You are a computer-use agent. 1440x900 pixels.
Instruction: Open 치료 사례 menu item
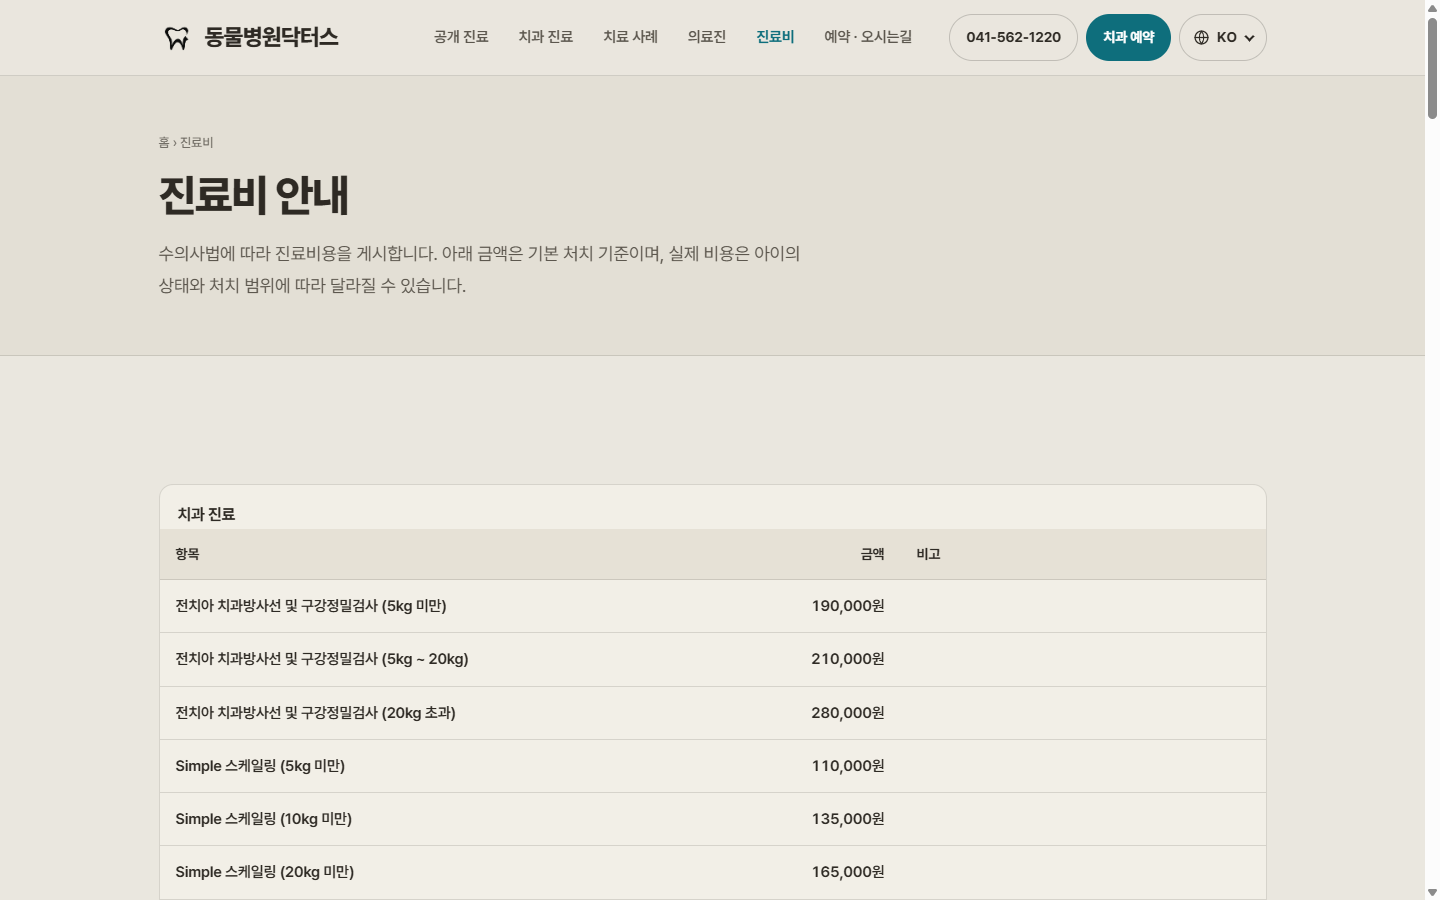(x=631, y=37)
